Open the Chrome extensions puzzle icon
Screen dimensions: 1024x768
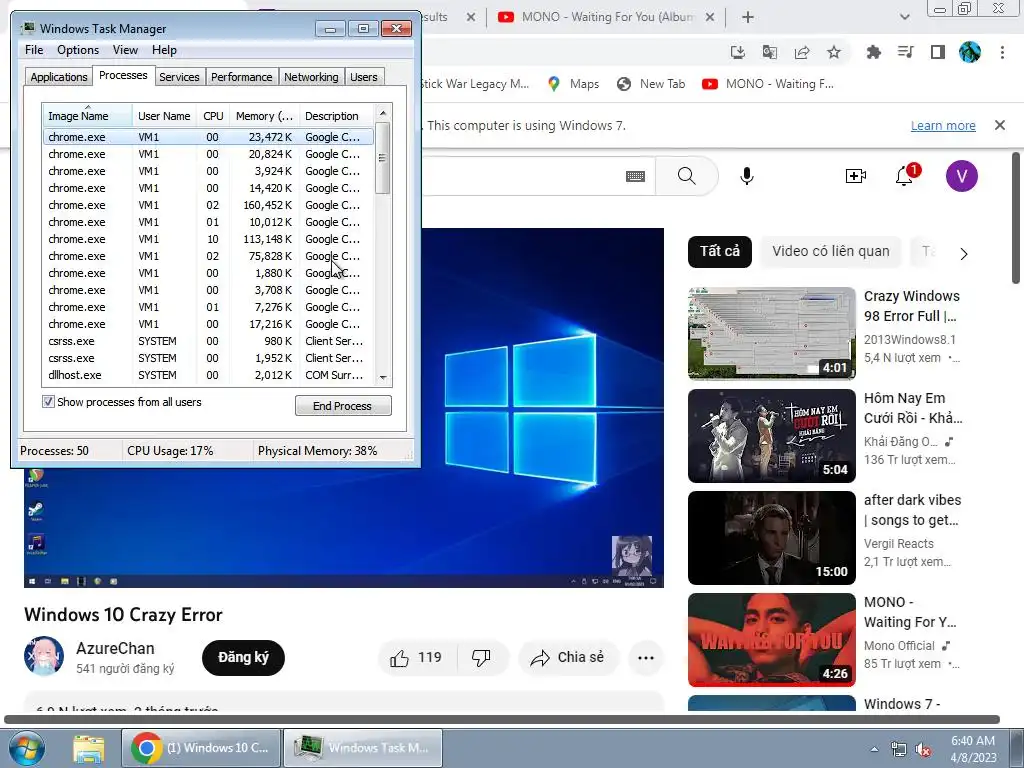pos(873,52)
